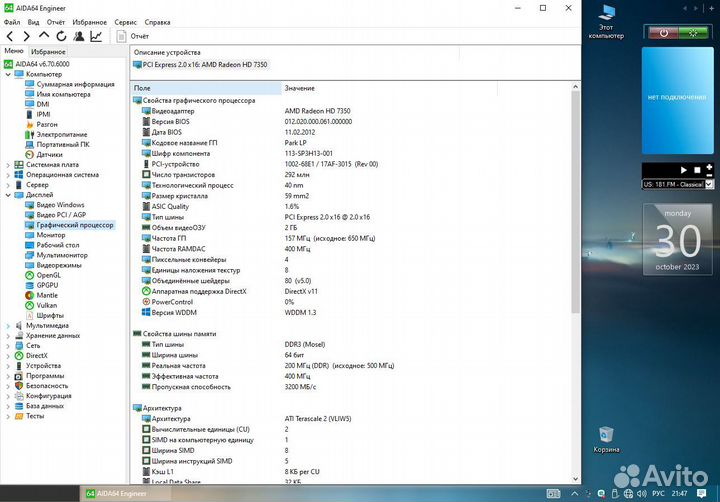Expand the Системная плата tree node
Image resolution: width=720 pixels, height=502 pixels.
9,164
